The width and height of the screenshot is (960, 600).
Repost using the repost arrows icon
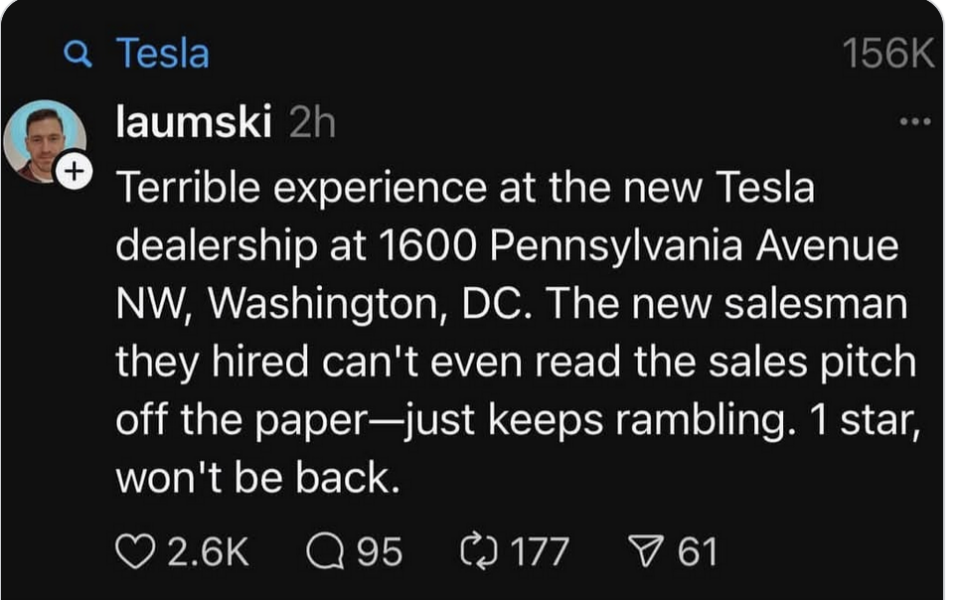481,547
